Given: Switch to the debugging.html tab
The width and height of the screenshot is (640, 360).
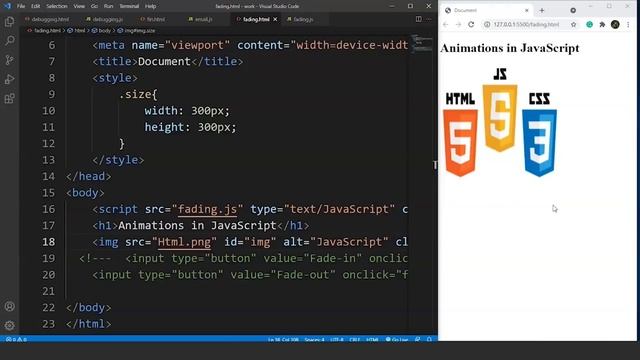Looking at the screenshot, I should pos(50,19).
